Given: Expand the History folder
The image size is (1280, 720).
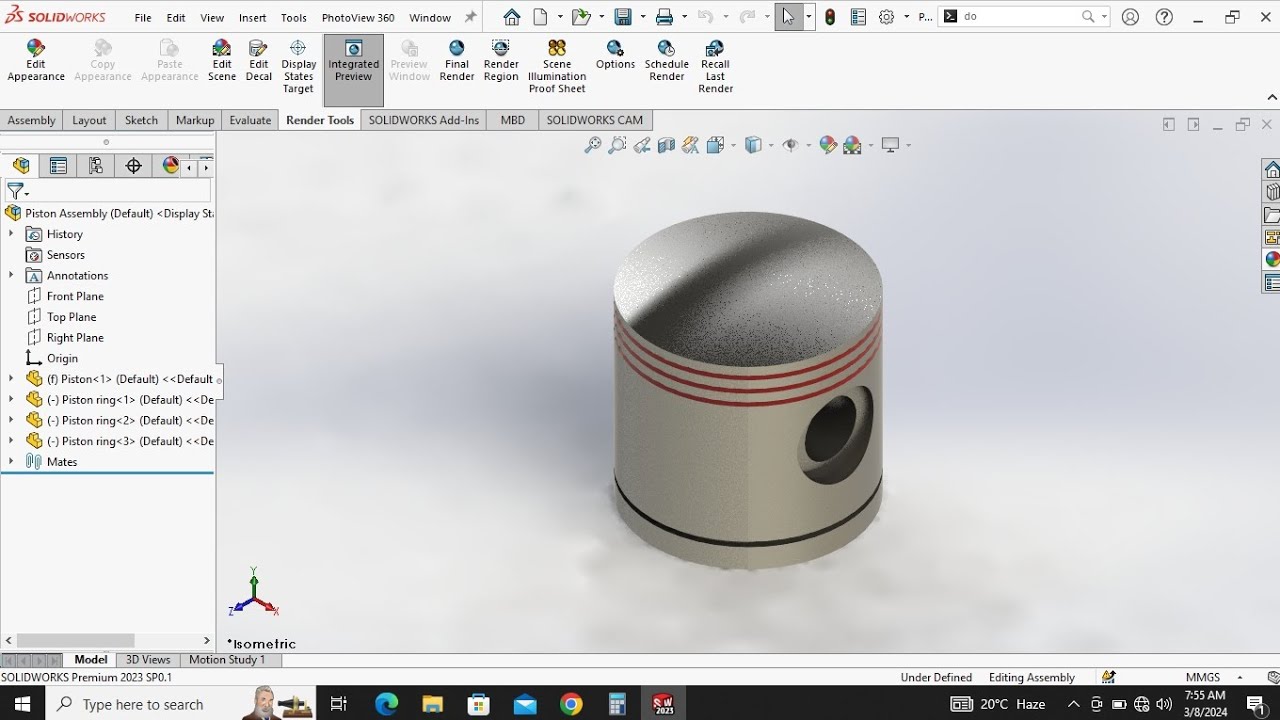Looking at the screenshot, I should click(11, 234).
